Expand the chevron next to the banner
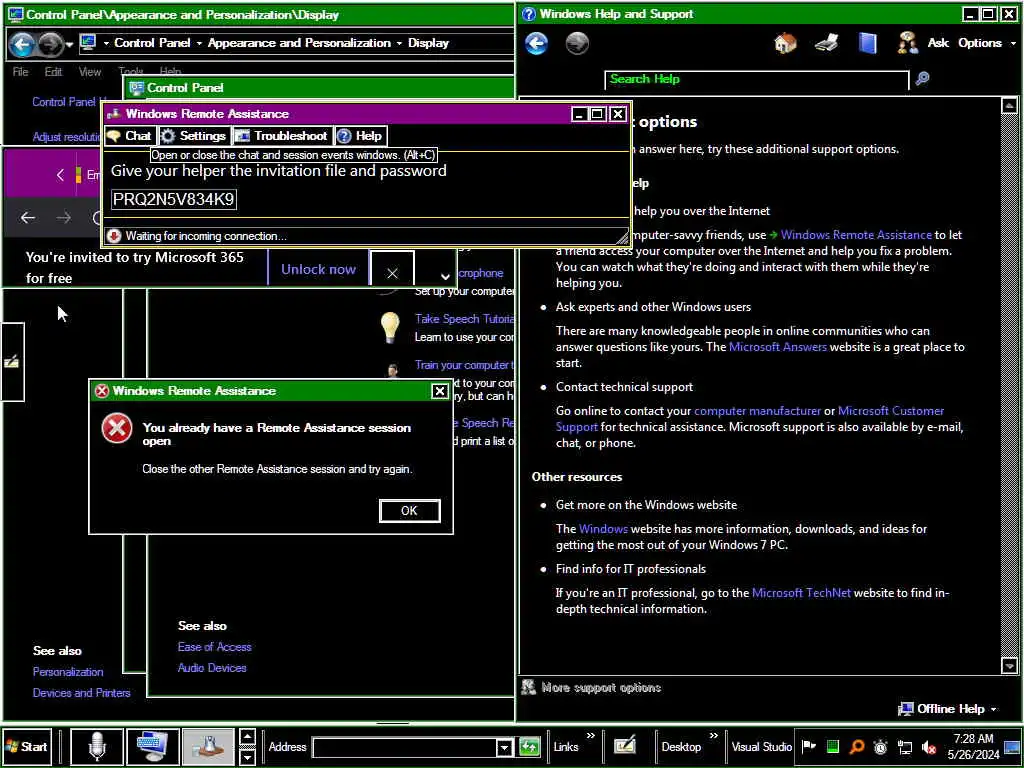Viewport: 1024px width, 768px height. [445, 276]
